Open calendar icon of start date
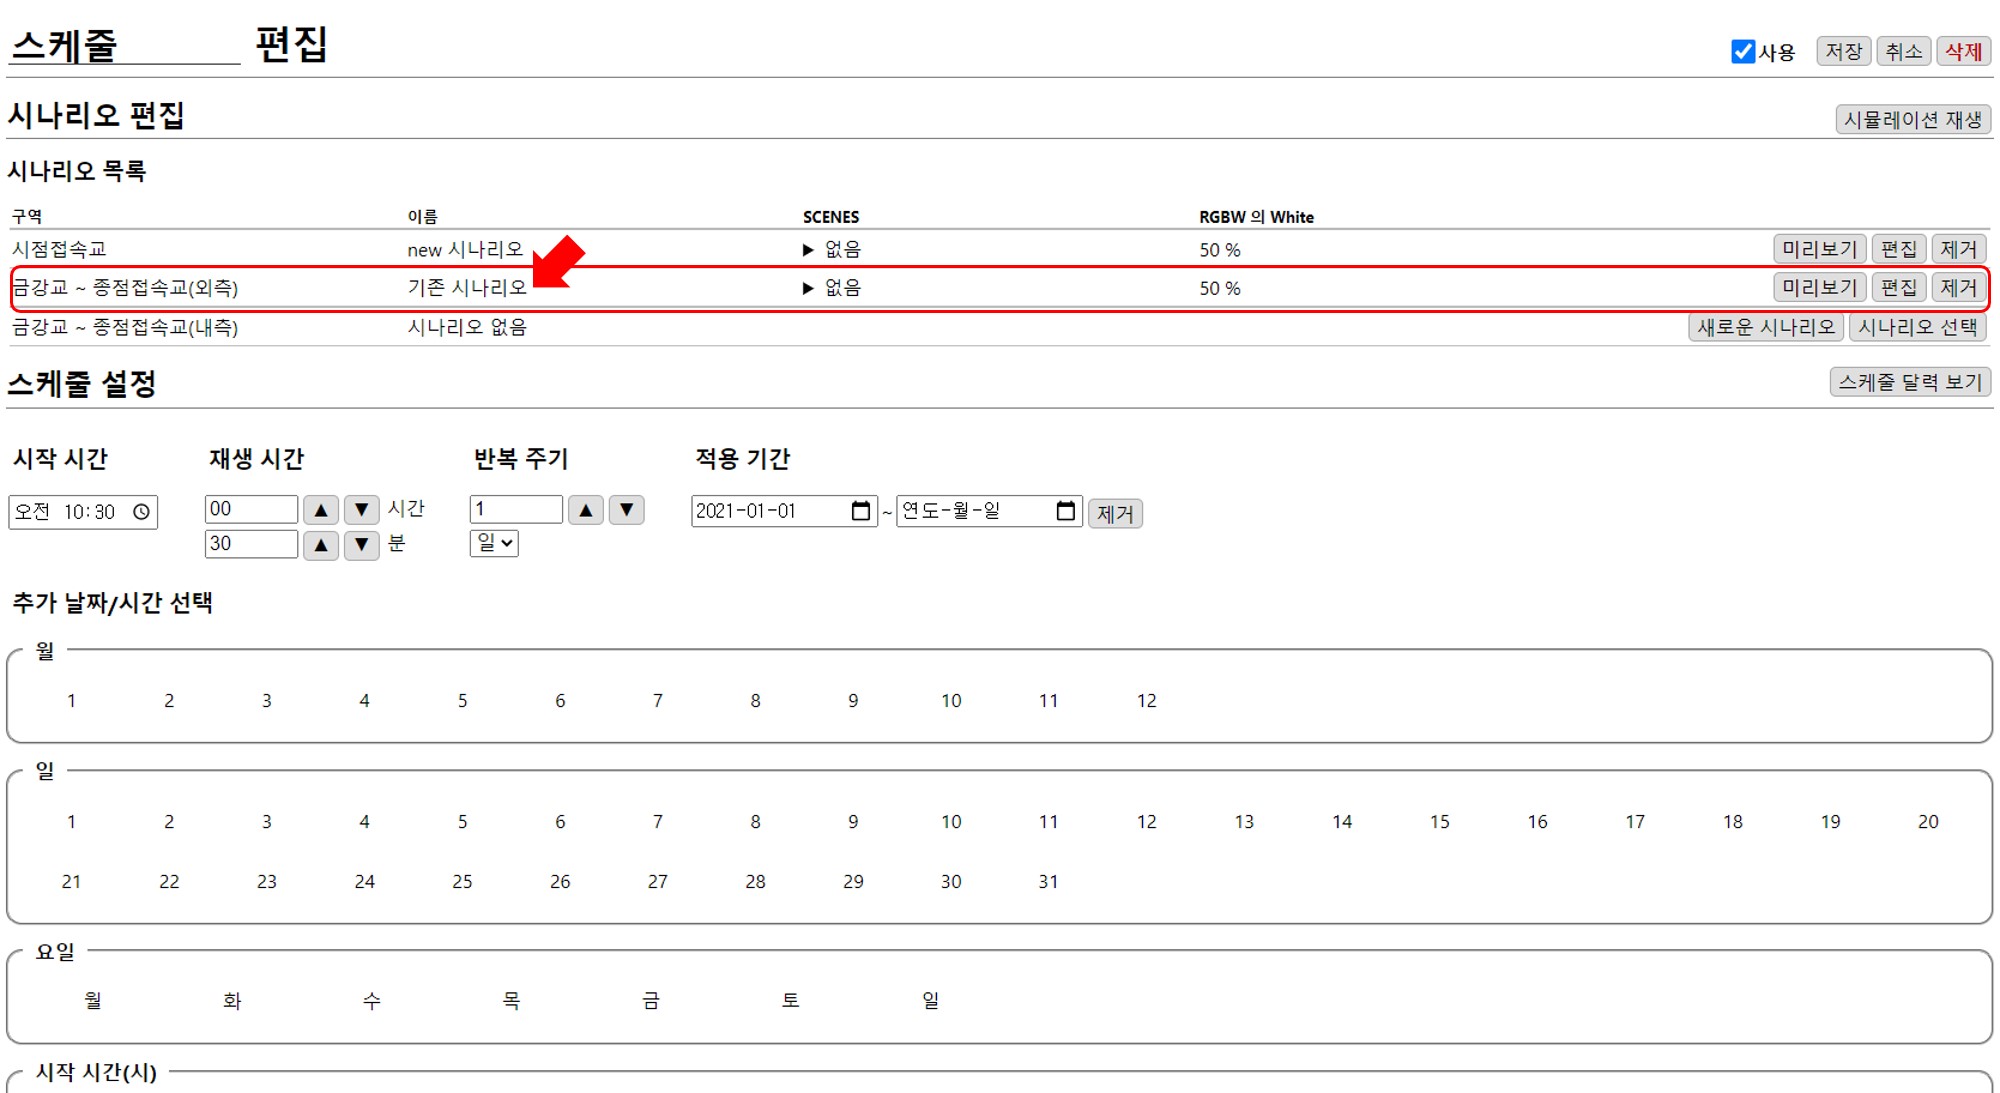 coord(860,511)
